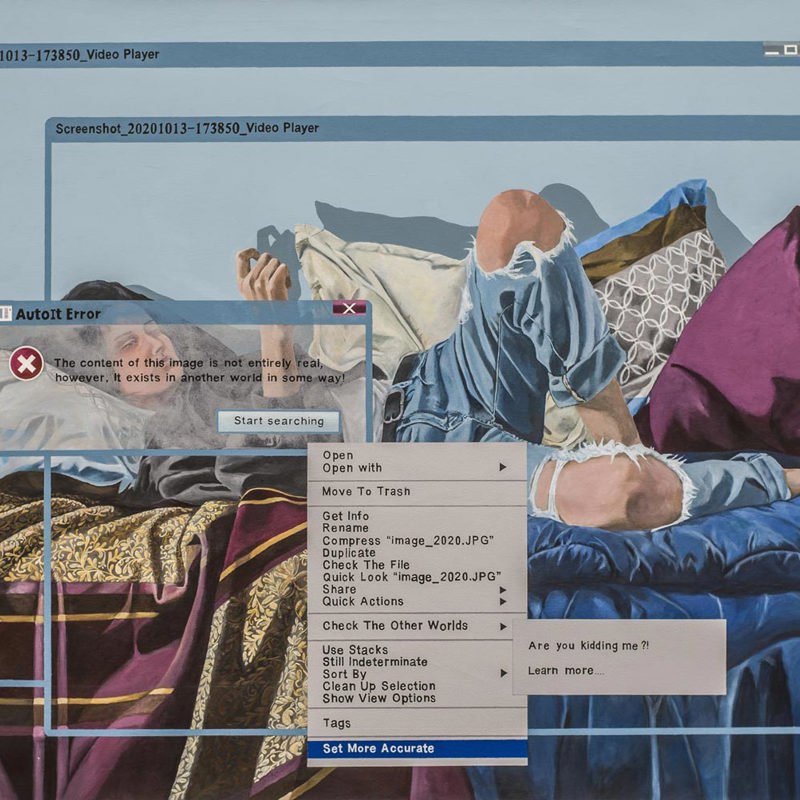Expand the Open with submenu arrow

(x=503, y=468)
